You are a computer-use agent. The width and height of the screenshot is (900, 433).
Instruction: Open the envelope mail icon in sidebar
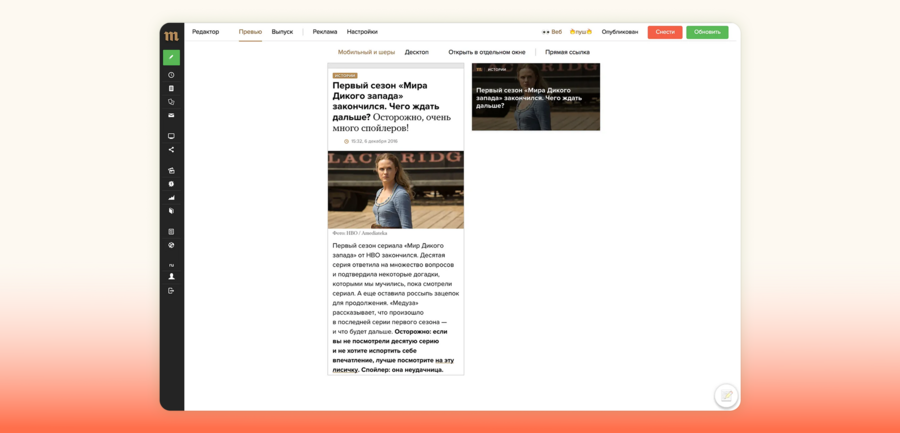171,115
